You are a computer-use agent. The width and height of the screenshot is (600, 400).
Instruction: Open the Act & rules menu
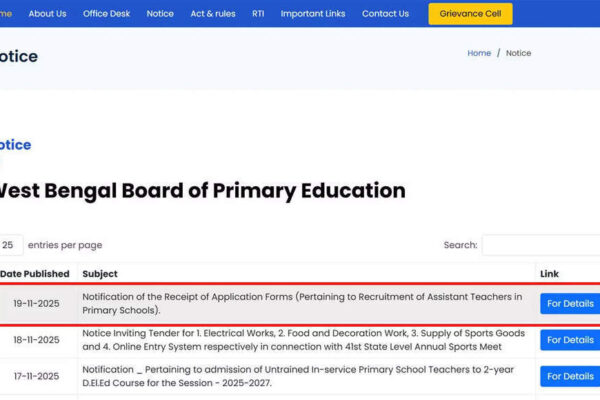(x=213, y=14)
